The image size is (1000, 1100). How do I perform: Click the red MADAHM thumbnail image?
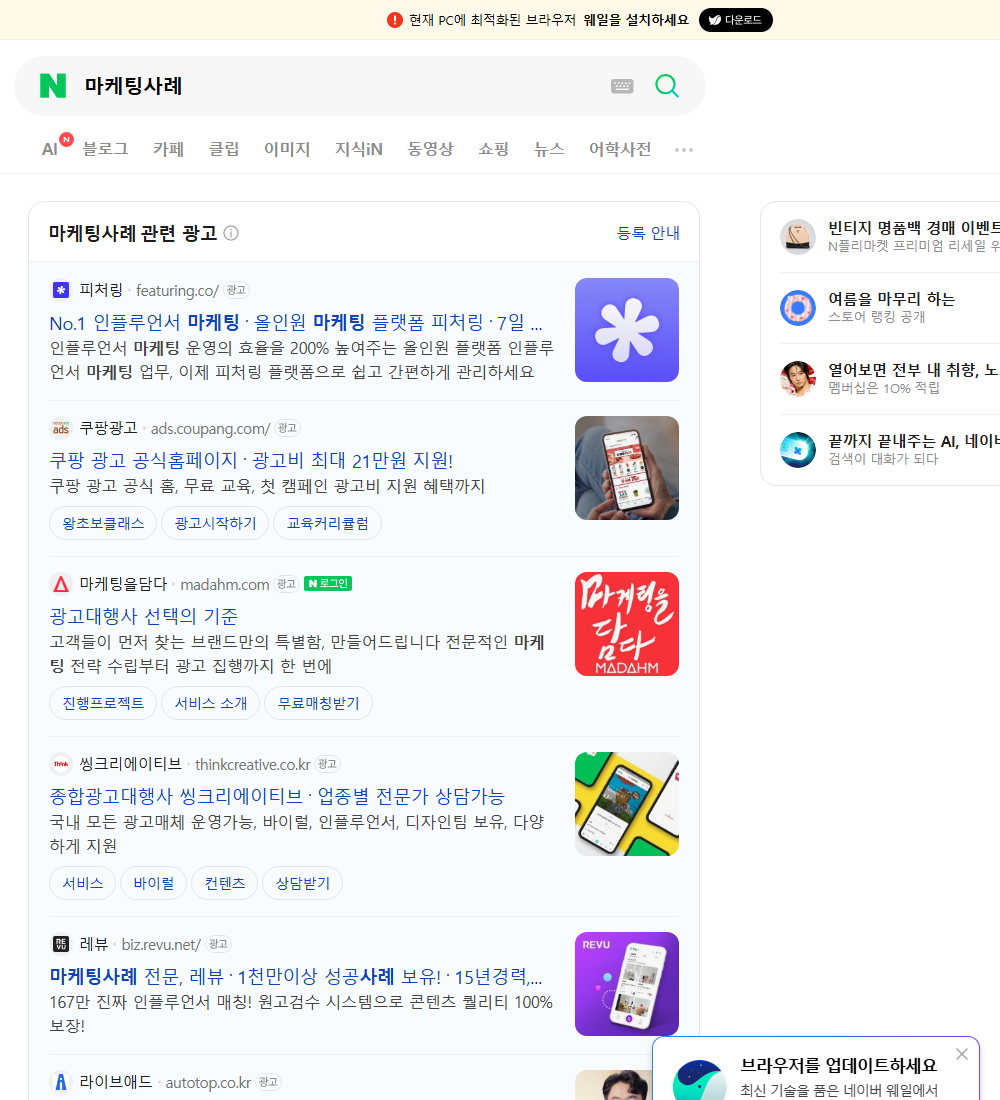pyautogui.click(x=627, y=624)
